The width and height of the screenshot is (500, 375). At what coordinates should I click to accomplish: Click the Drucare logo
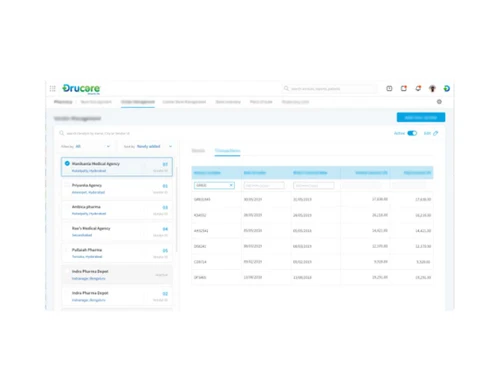pyautogui.click(x=81, y=89)
